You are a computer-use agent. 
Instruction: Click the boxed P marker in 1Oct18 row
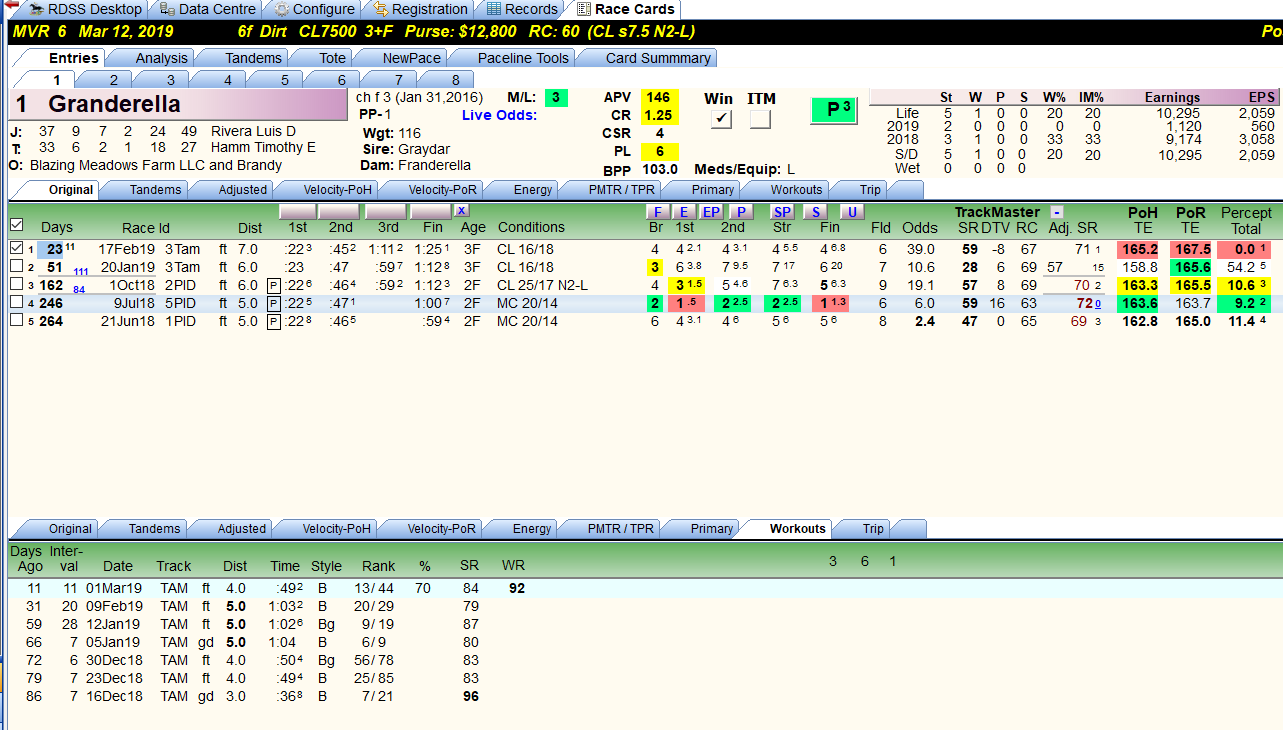[x=274, y=285]
